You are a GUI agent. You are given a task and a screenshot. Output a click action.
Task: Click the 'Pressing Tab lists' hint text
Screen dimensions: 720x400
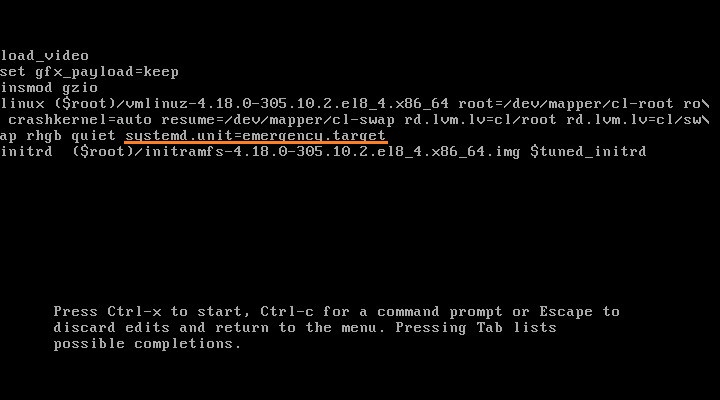[x=476, y=327]
